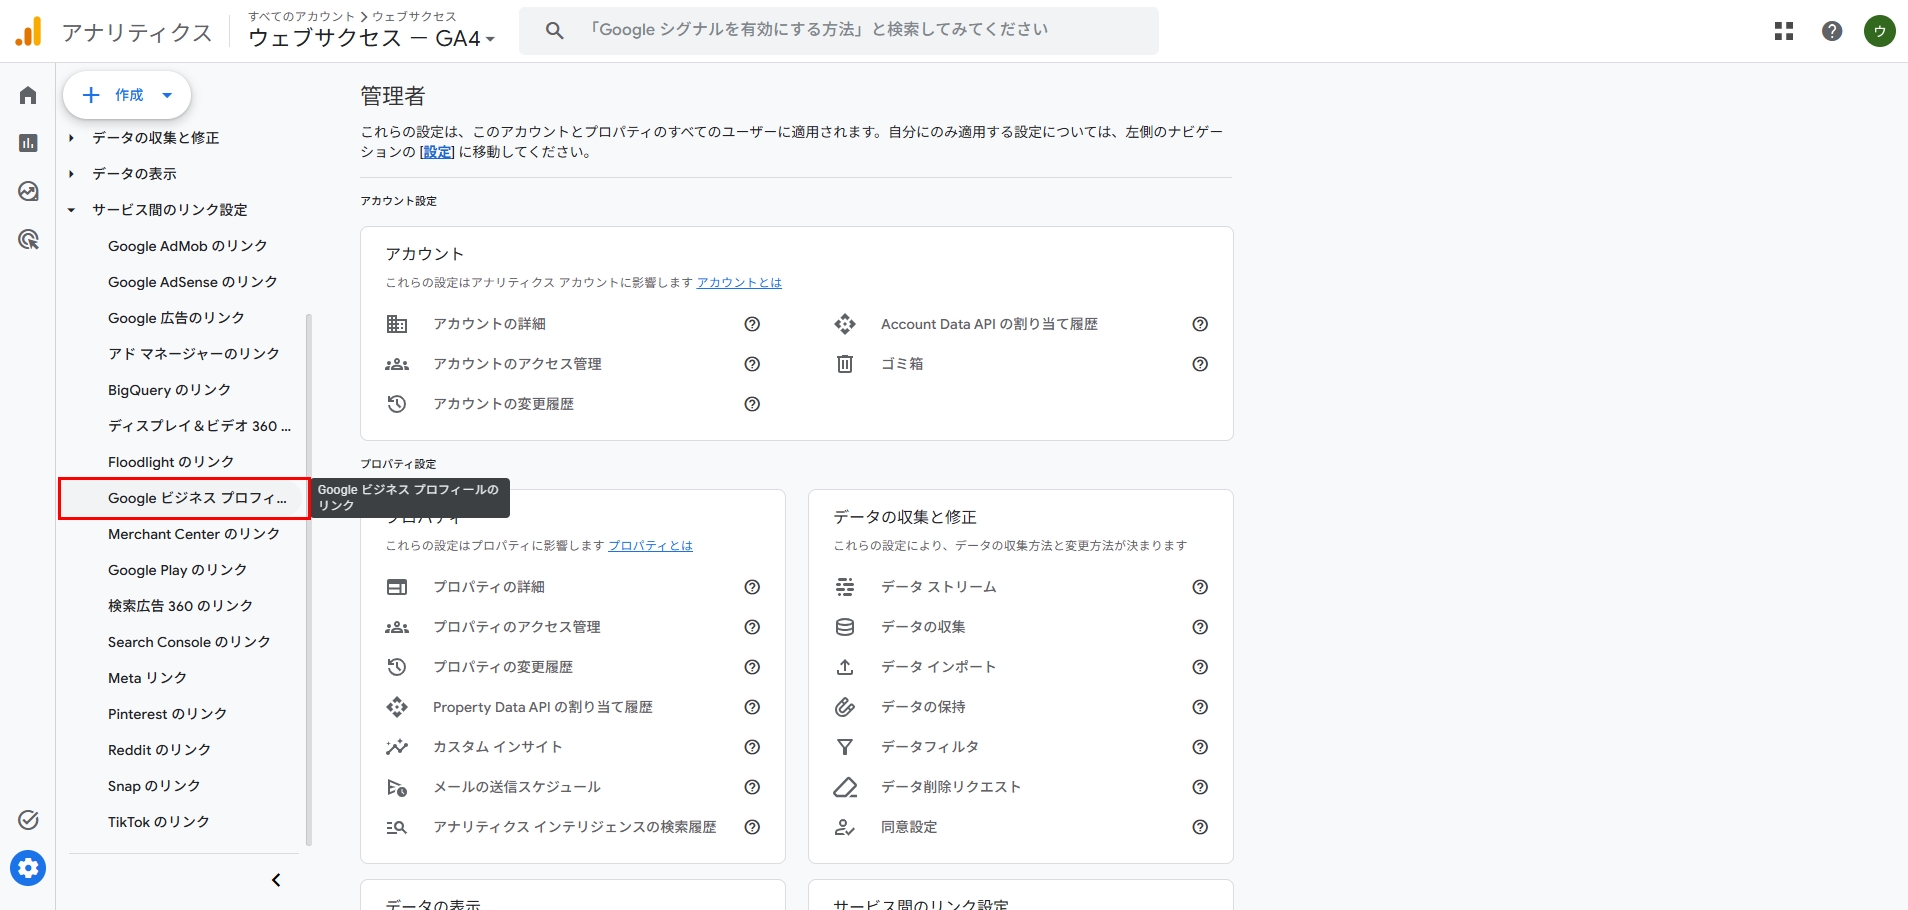Select 検索広告 360 のリンク
1908x910 pixels.
(x=180, y=606)
